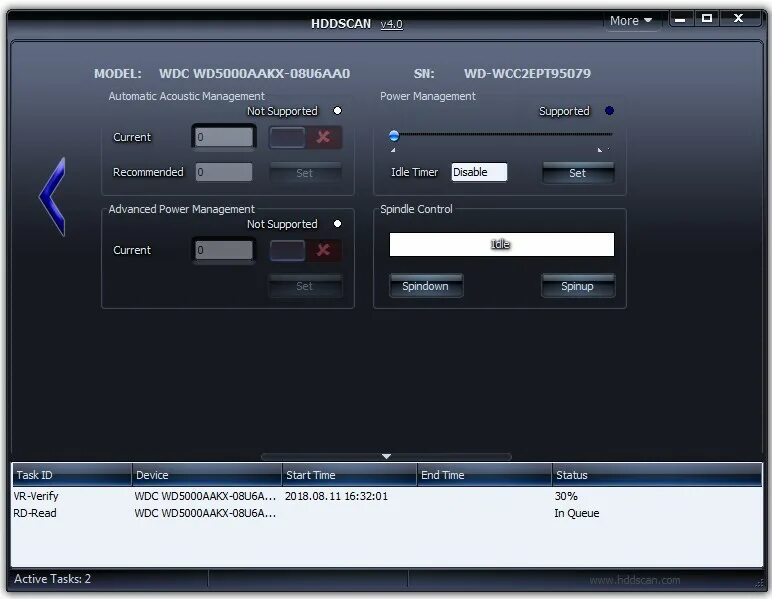Select the RD-Read task row

387,513
